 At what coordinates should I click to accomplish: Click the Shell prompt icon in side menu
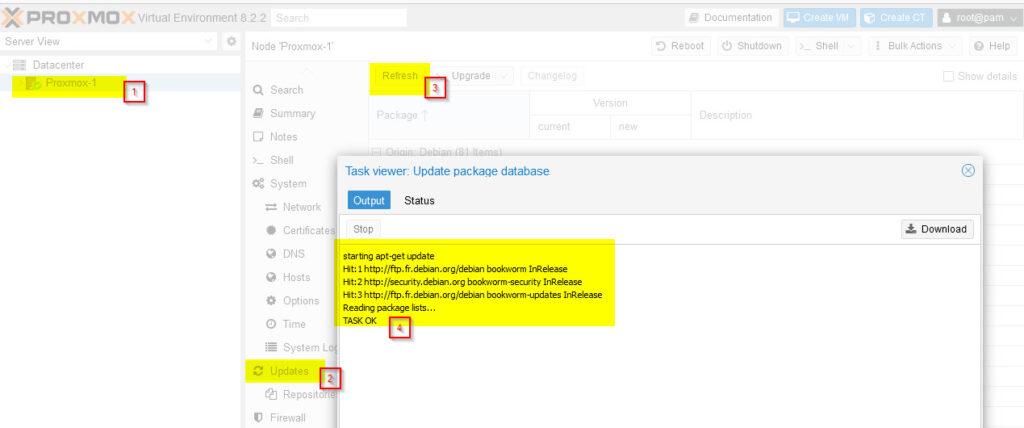(x=258, y=160)
